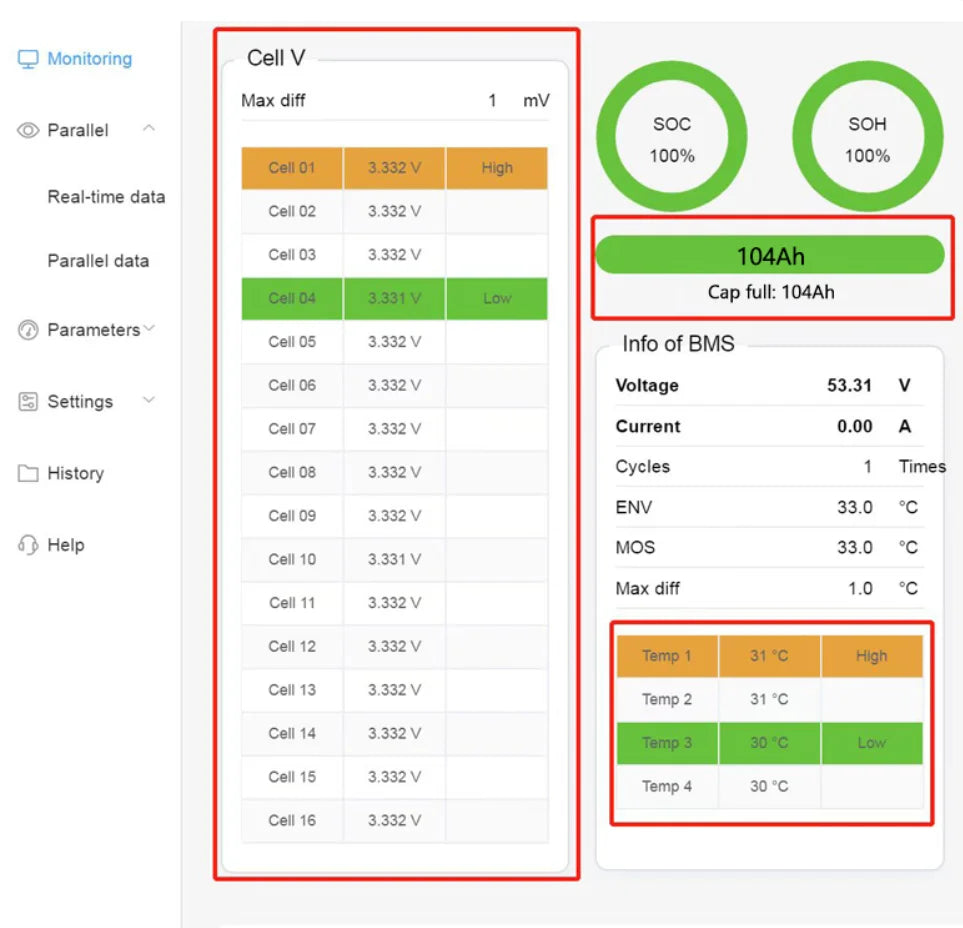The image size is (963, 928).
Task: Expand the Settings menu chevron
Action: tap(149, 401)
